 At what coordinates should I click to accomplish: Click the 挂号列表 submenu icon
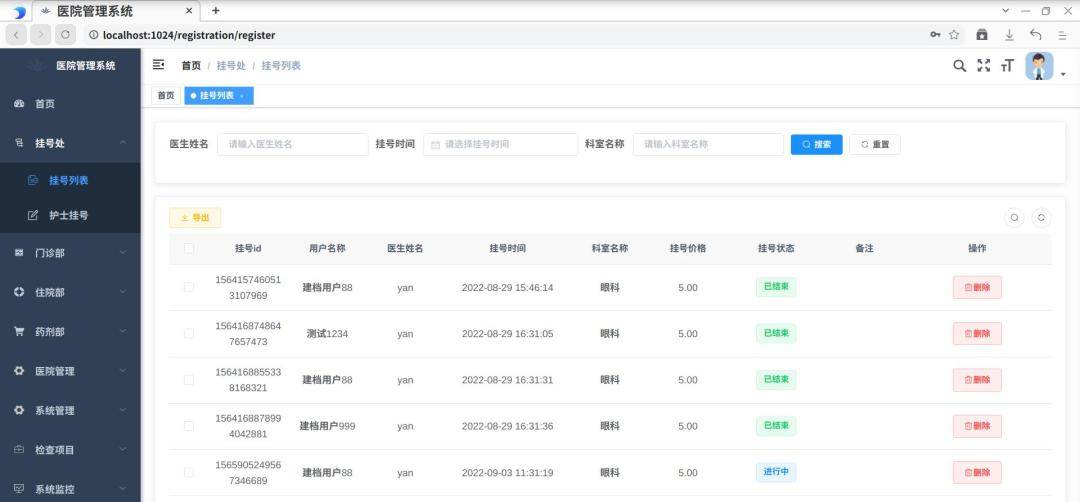[32, 180]
